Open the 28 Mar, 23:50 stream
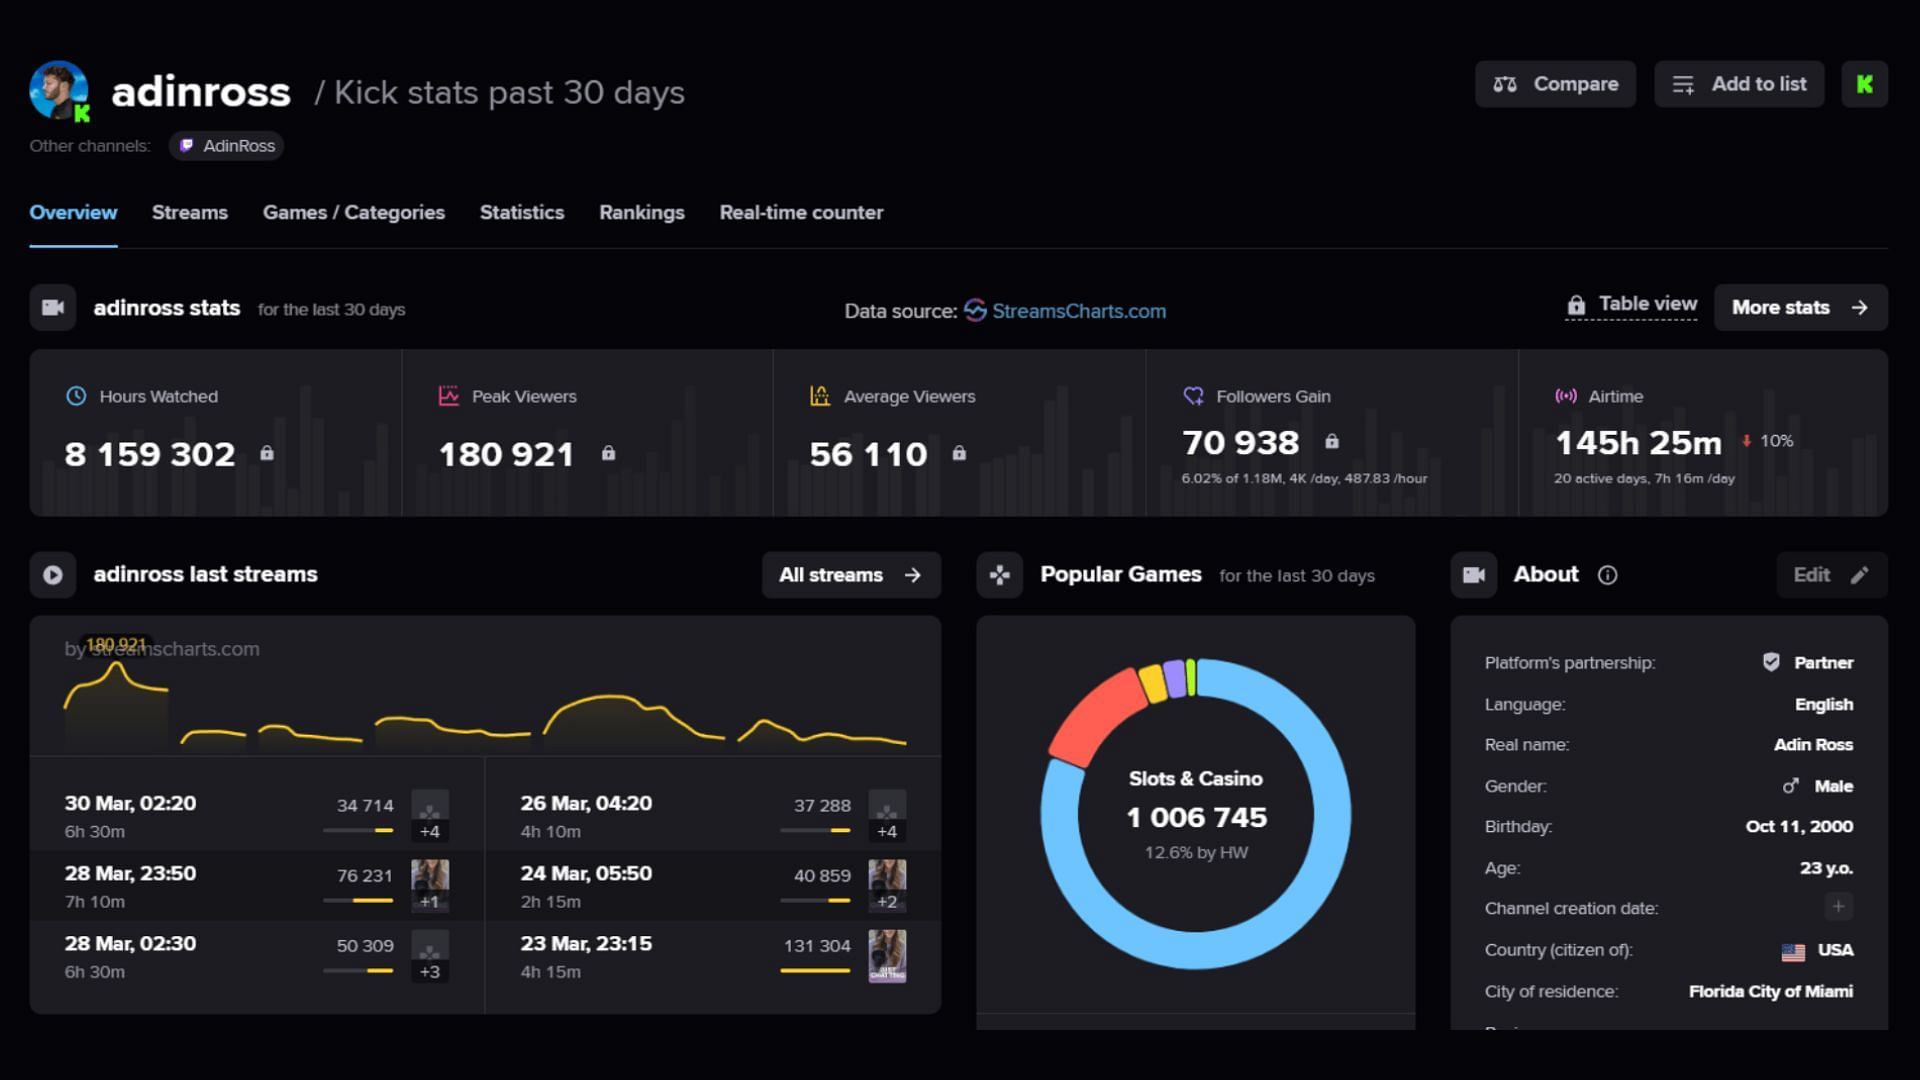This screenshot has height=1080, width=1920. coord(257,886)
